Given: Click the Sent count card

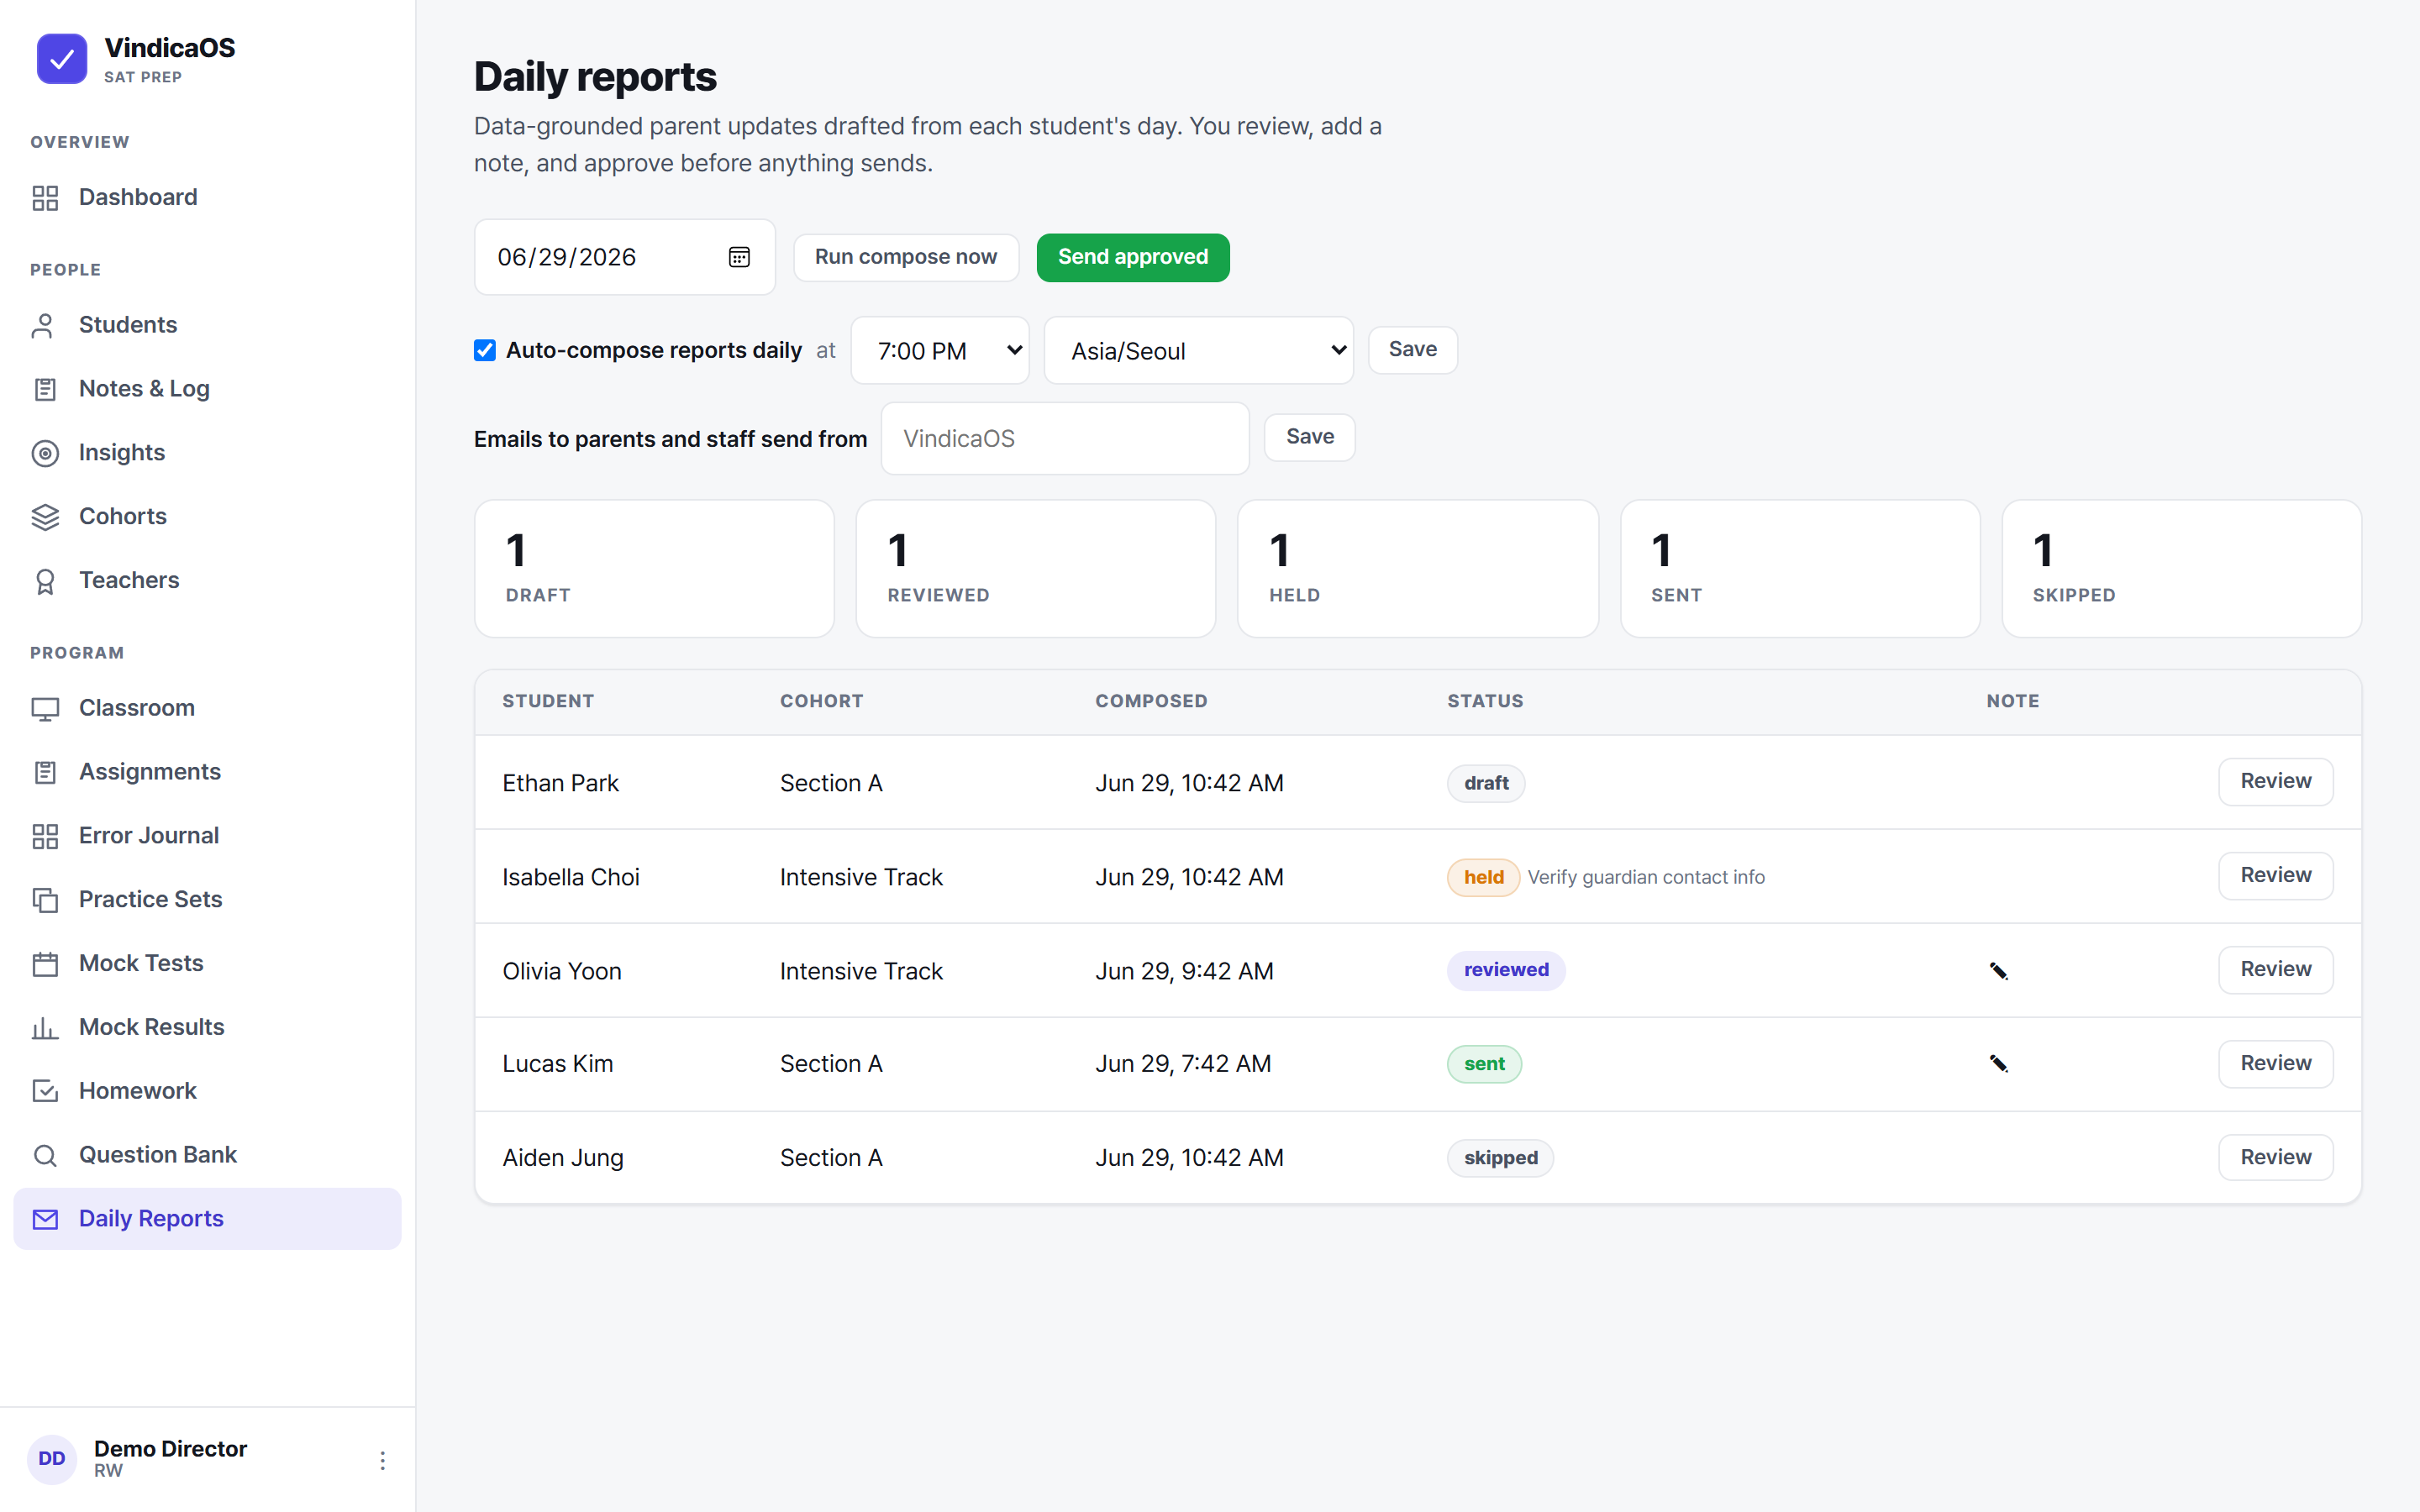Looking at the screenshot, I should coord(1800,569).
